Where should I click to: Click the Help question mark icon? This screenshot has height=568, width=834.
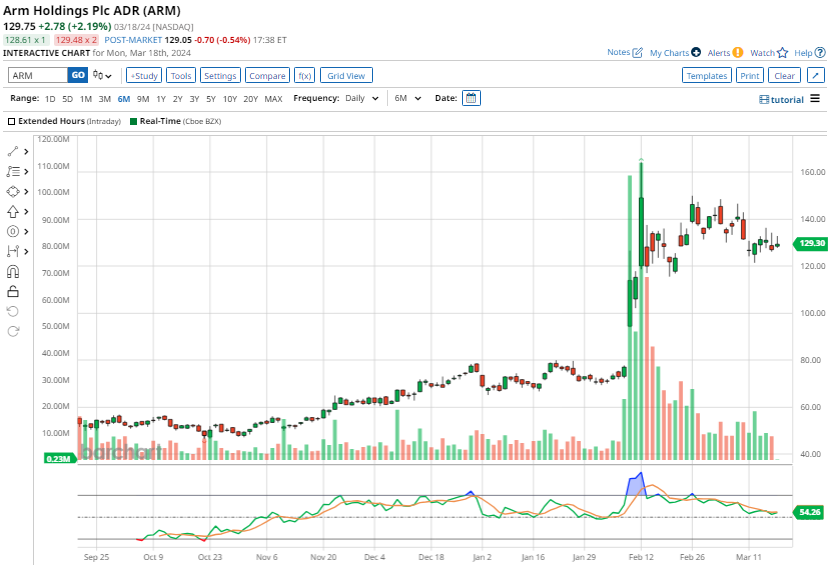point(820,53)
